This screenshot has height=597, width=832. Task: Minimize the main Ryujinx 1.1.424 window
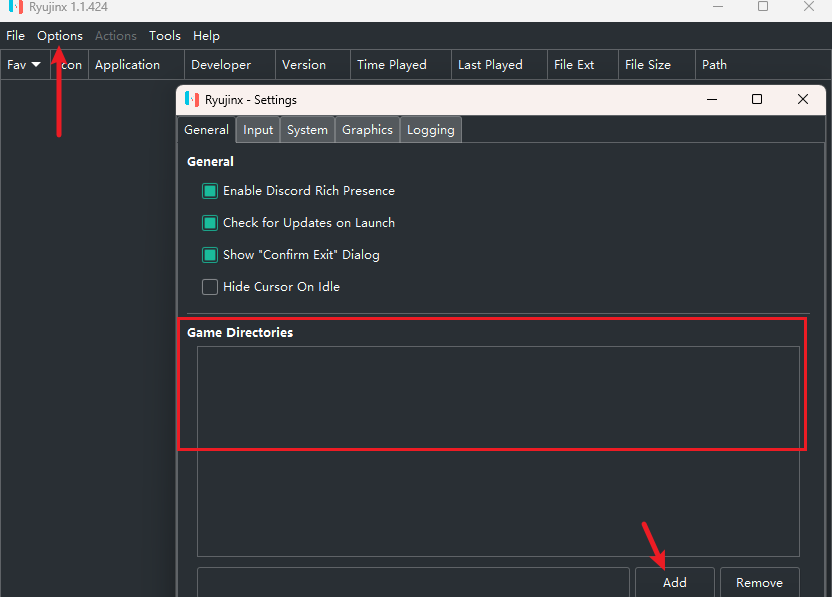click(x=718, y=6)
